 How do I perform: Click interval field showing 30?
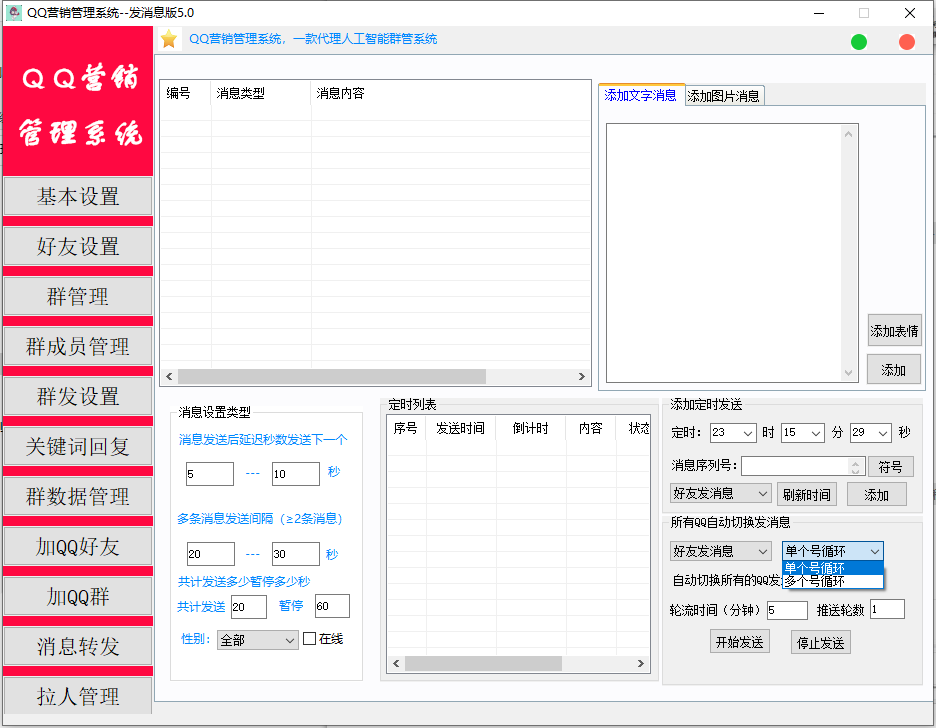pos(295,554)
